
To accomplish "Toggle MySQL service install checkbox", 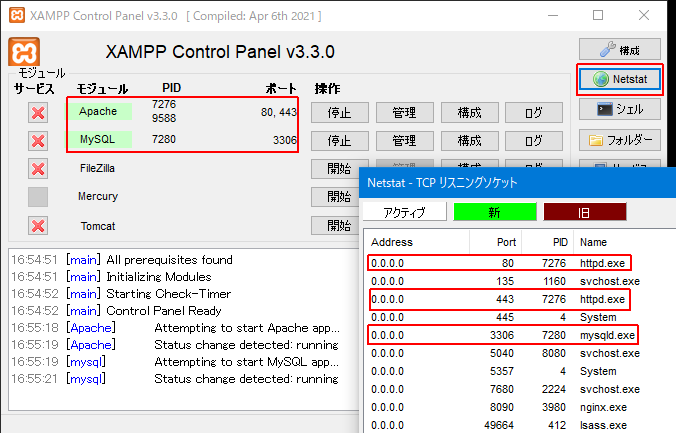I will coord(38,141).
